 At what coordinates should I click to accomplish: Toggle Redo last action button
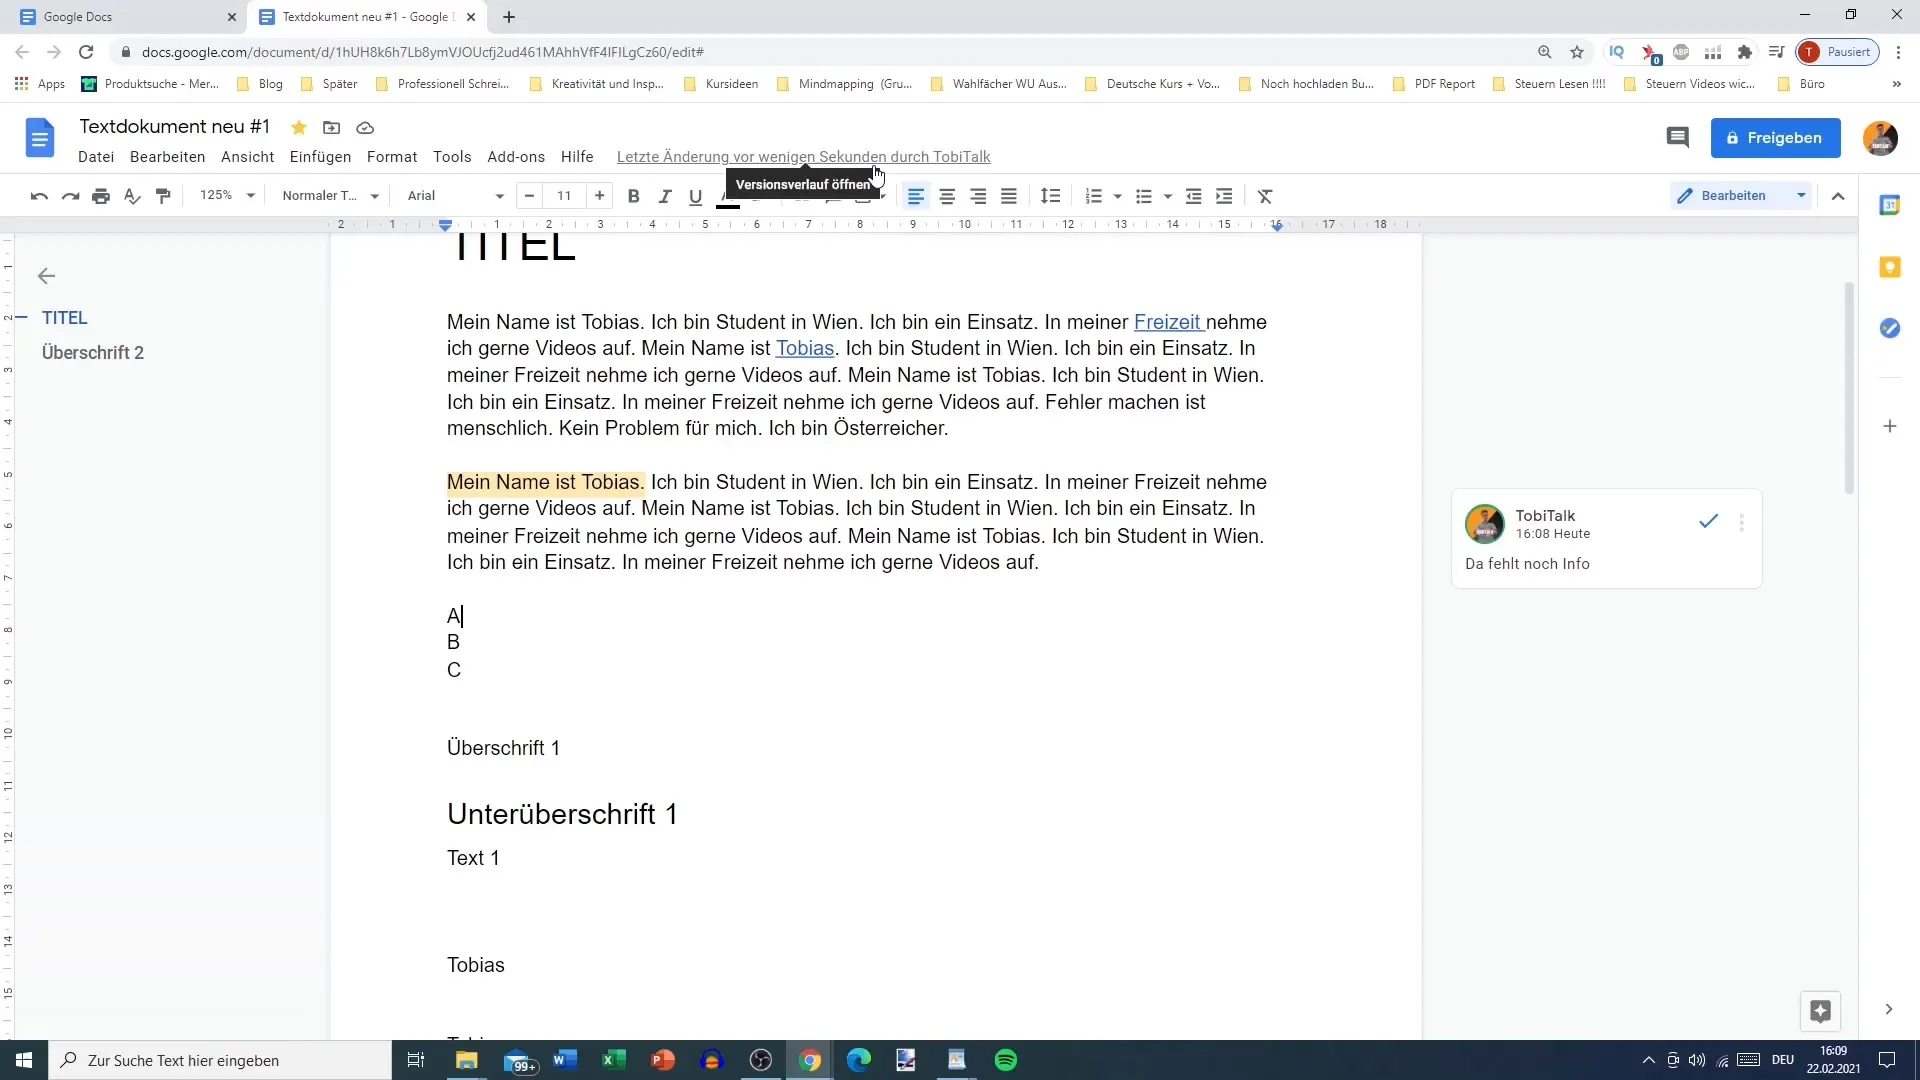click(x=69, y=195)
